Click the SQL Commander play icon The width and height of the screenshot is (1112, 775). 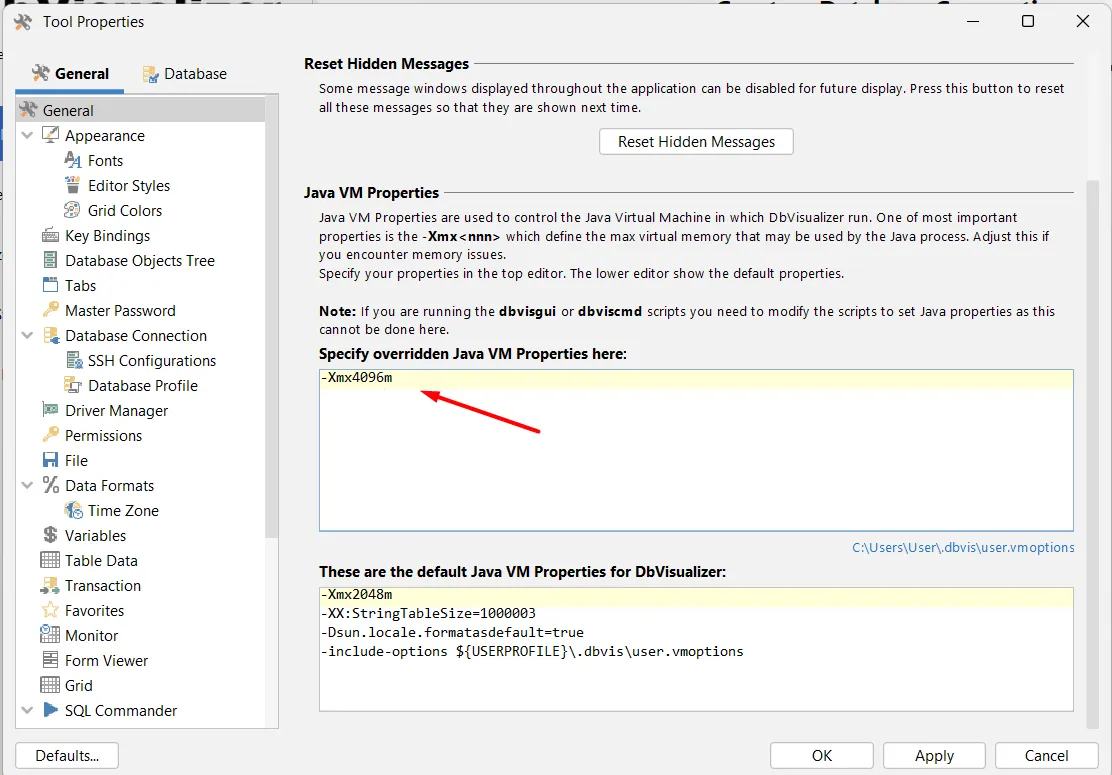[50, 710]
